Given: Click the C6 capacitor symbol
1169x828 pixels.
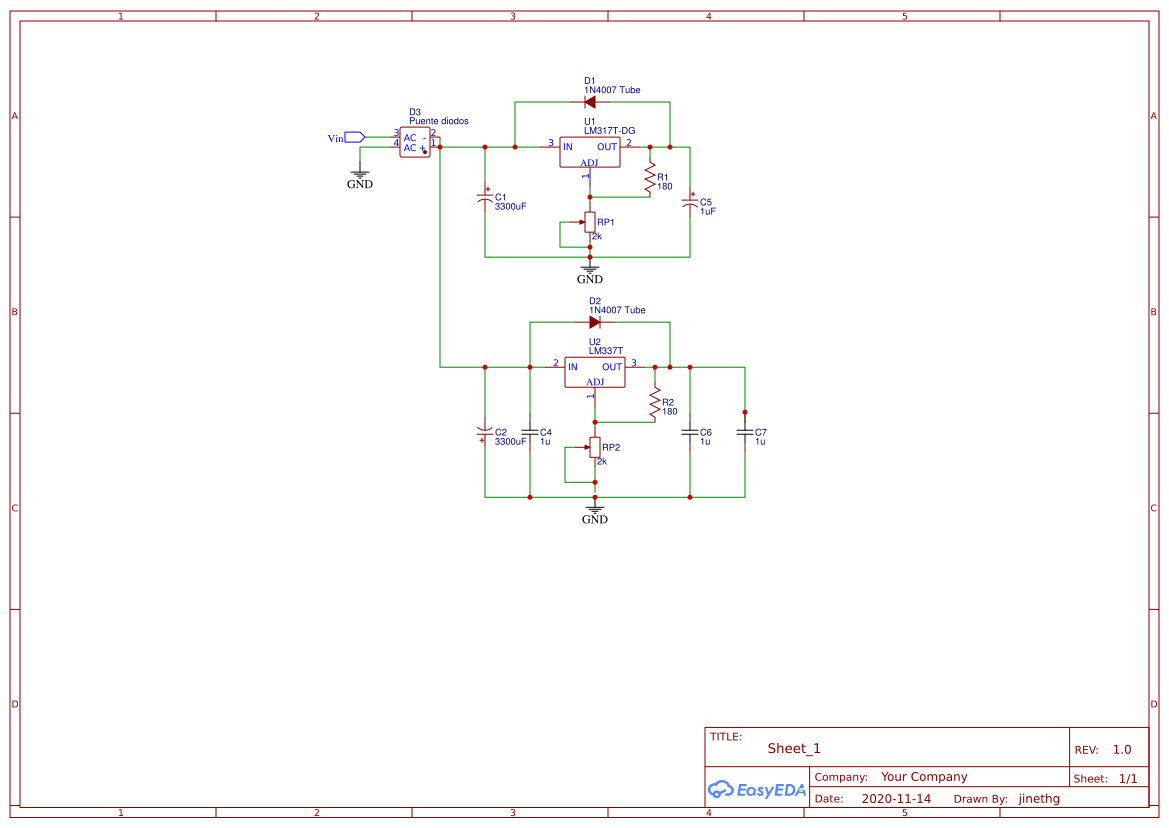Looking at the screenshot, I should (690, 432).
